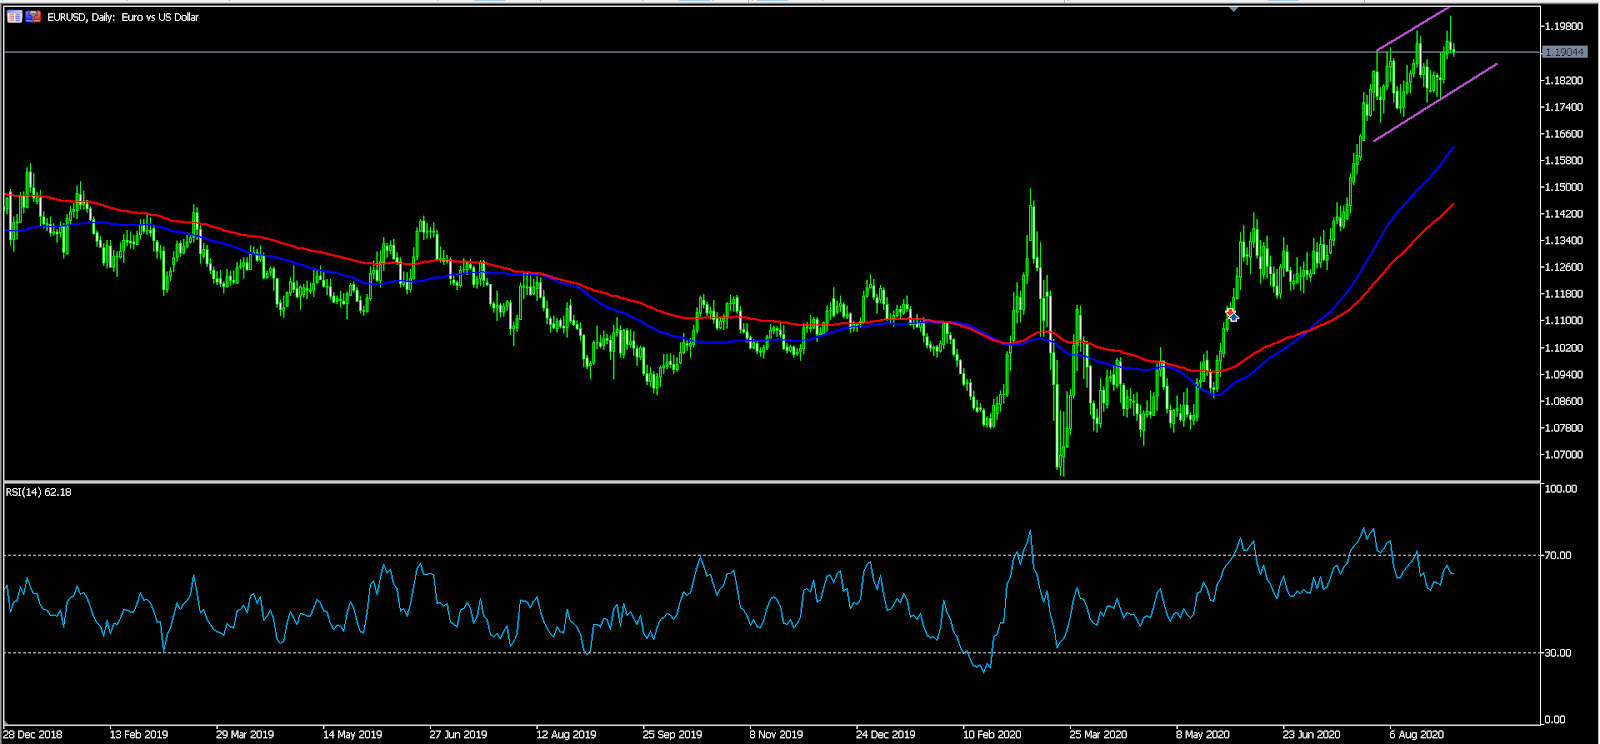Click the 1.19800 price scale label
Viewport: 1600px width, 744px height.
coord(1563,26)
